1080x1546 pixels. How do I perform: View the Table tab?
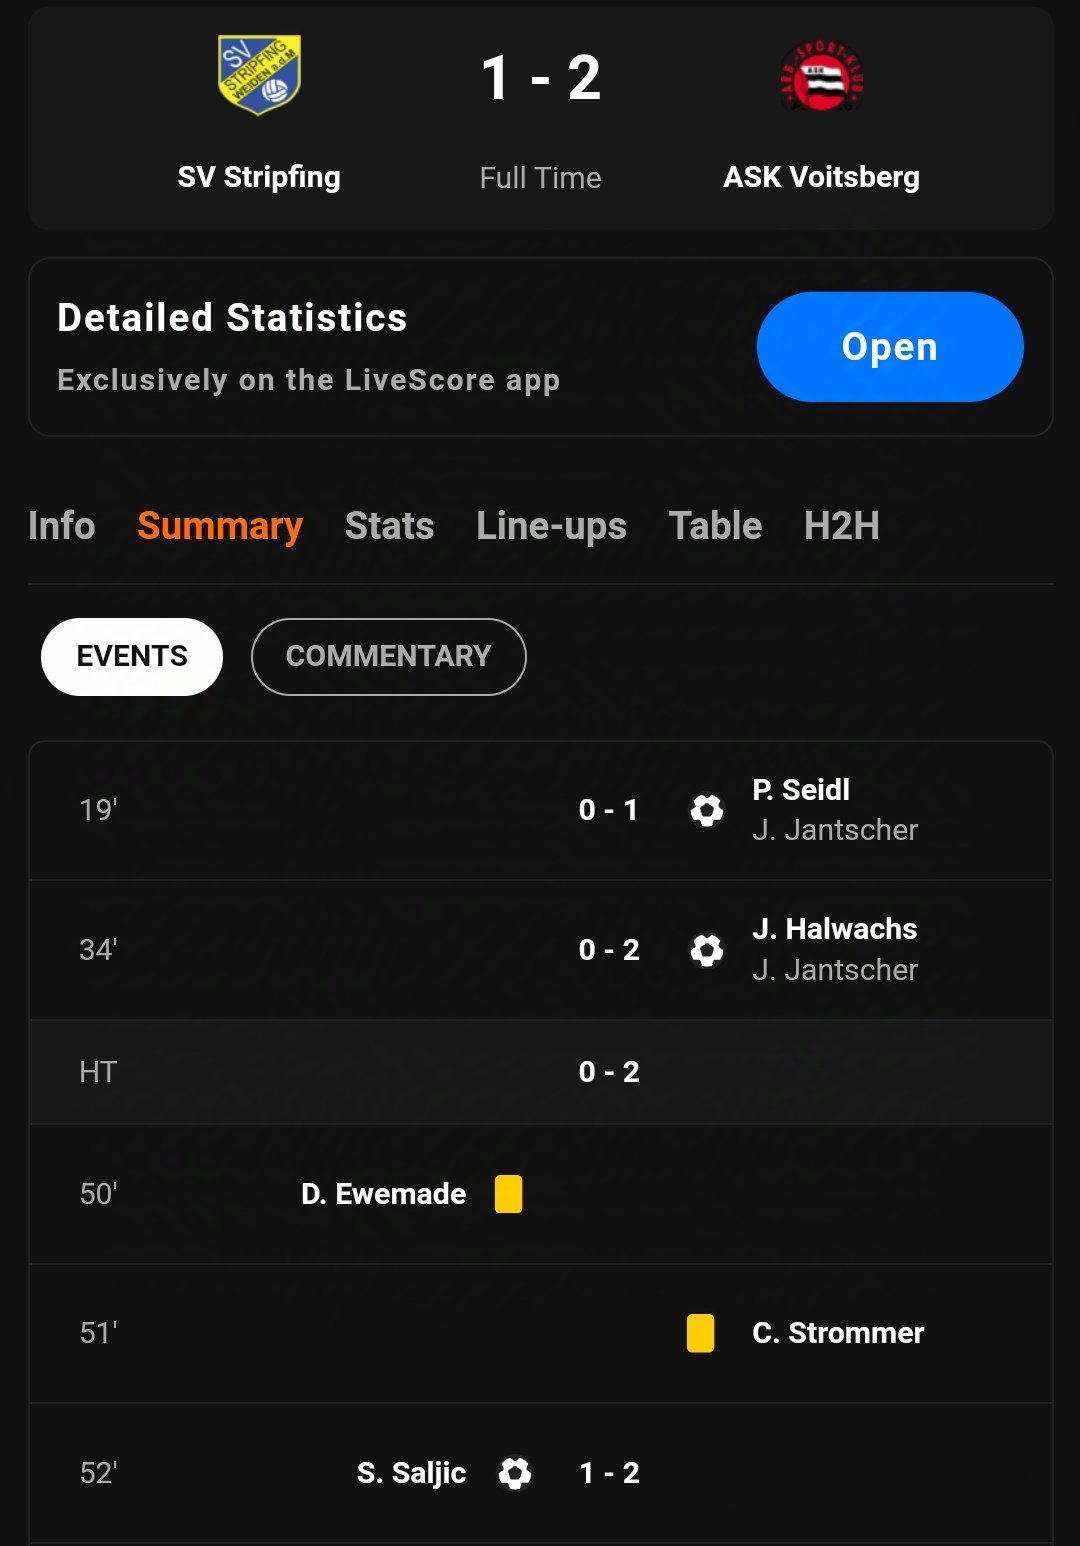(716, 526)
